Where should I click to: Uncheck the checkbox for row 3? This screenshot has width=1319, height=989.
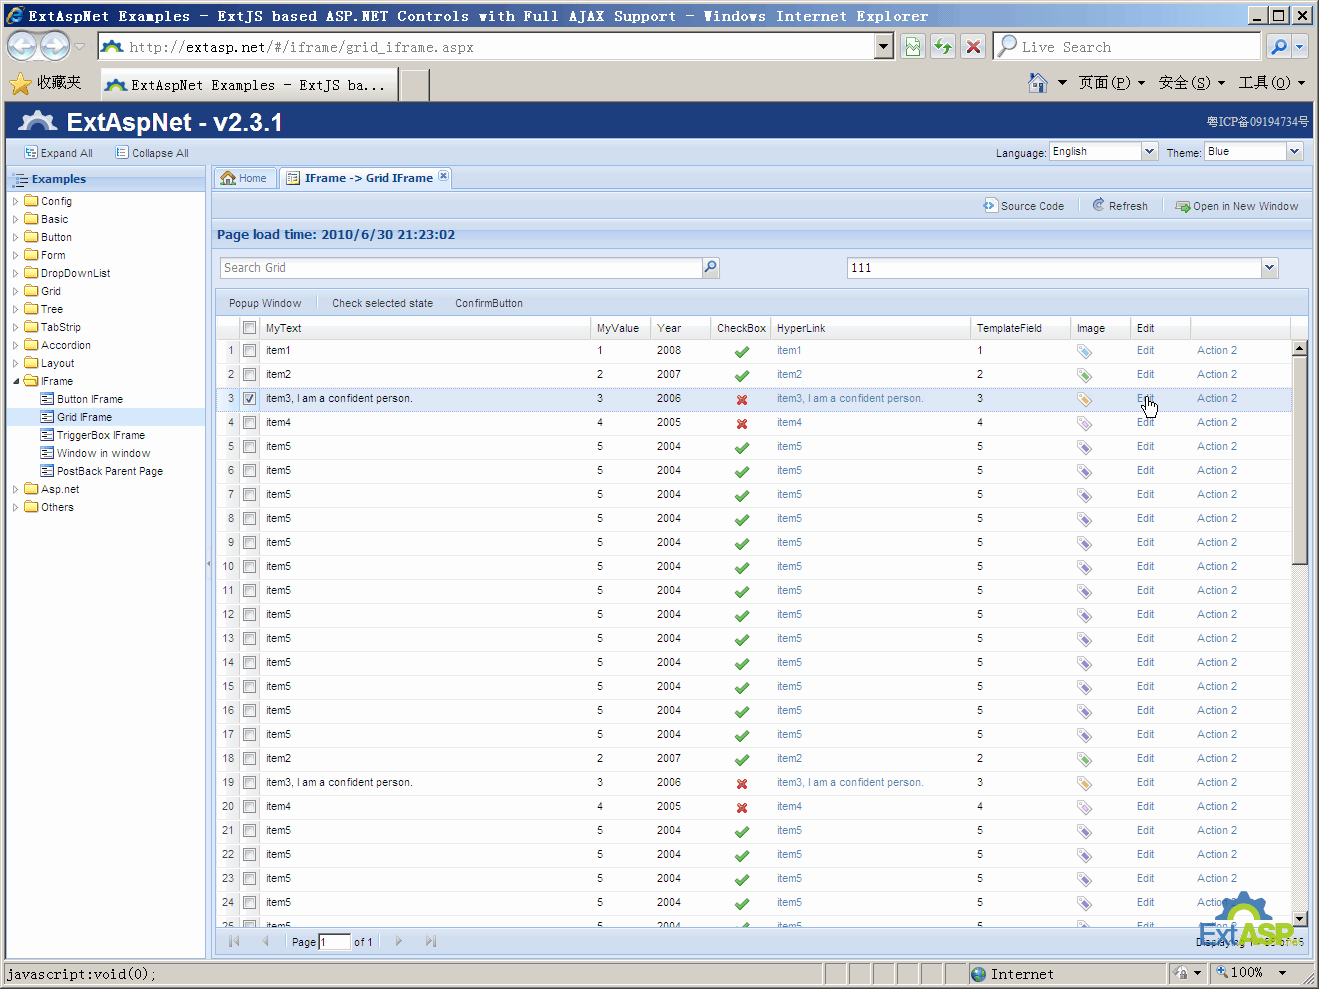tap(249, 399)
